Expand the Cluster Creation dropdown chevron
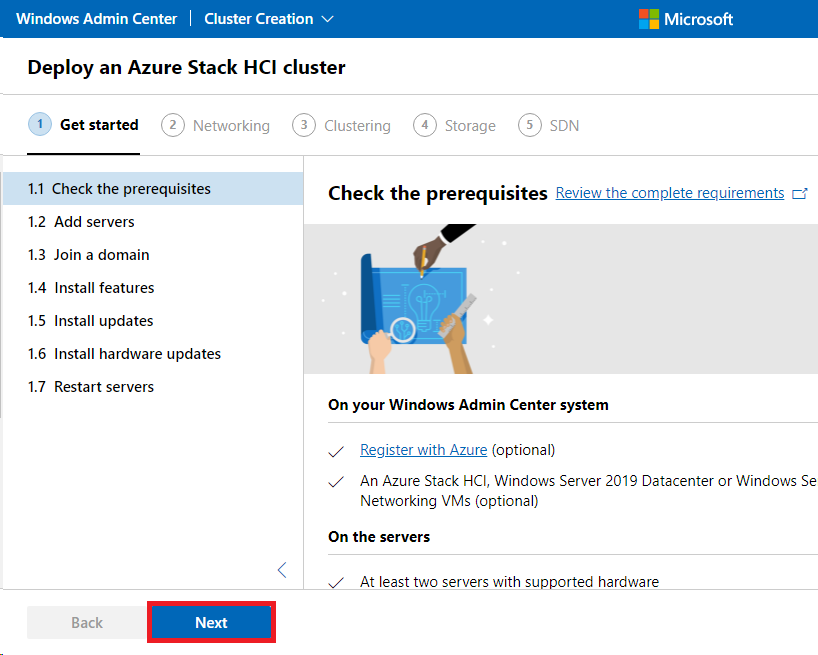This screenshot has height=655, width=818. [x=327, y=19]
